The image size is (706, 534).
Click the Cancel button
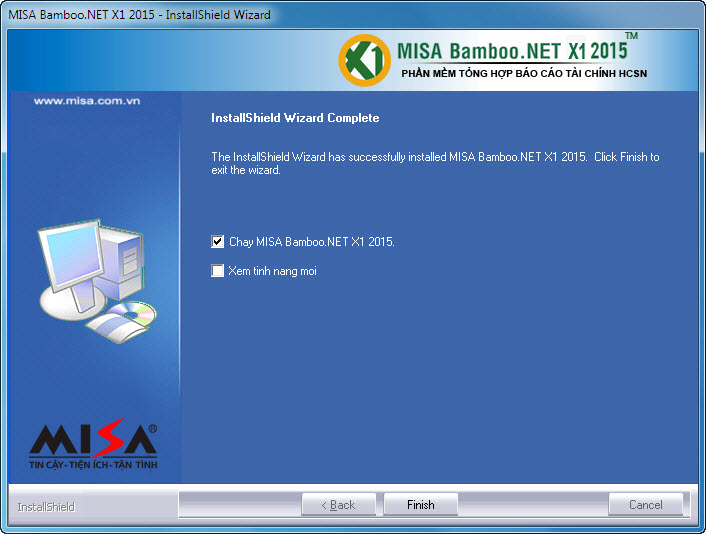[646, 505]
